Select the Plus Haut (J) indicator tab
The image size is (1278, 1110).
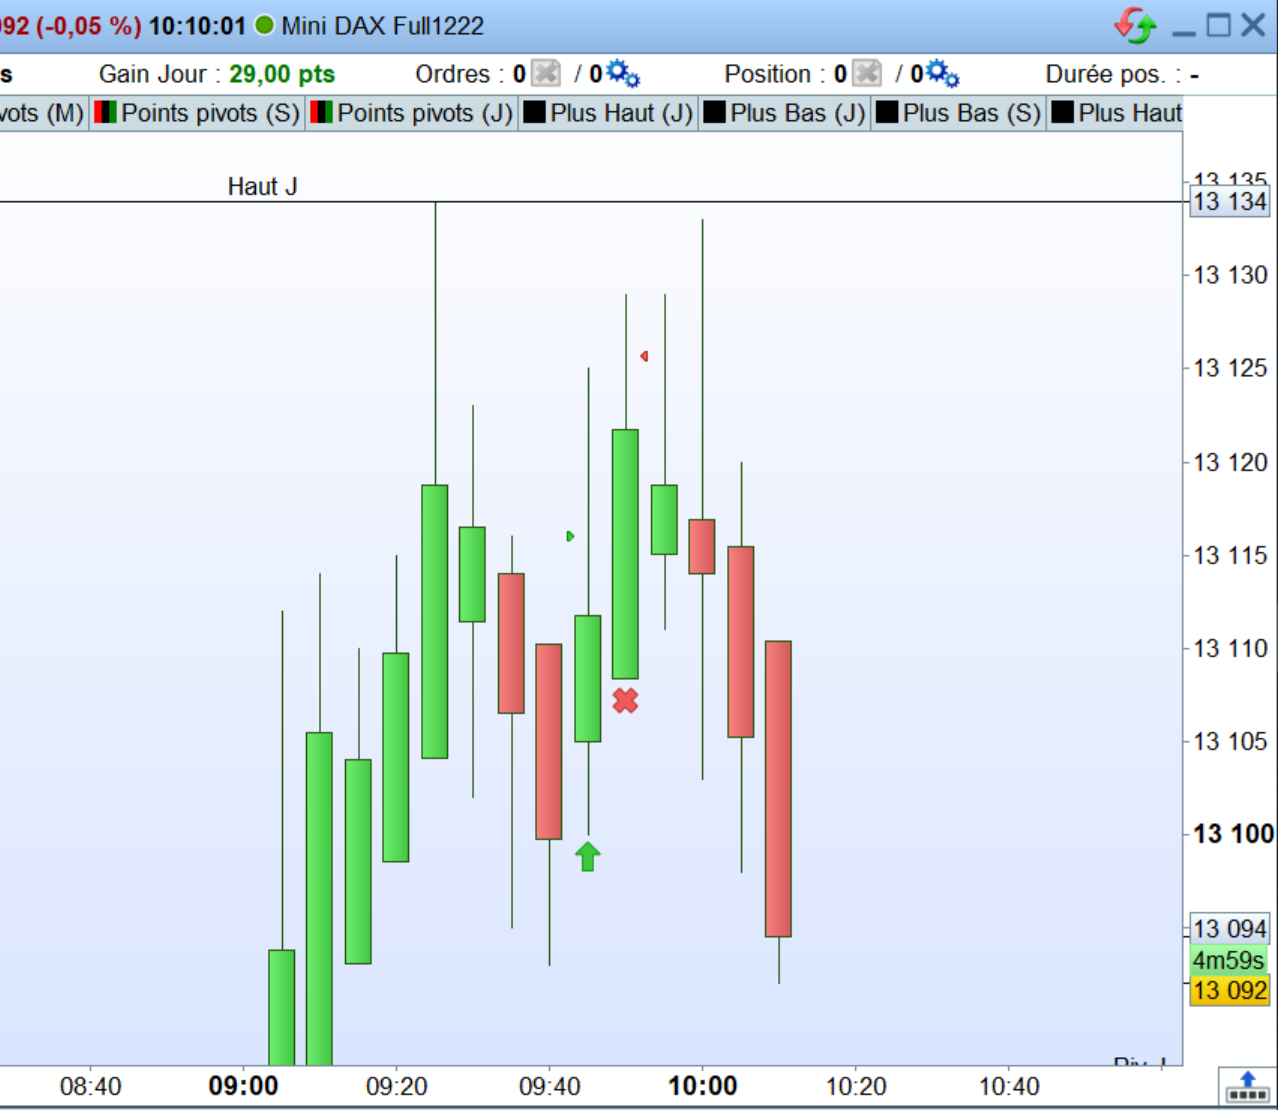pyautogui.click(x=608, y=113)
